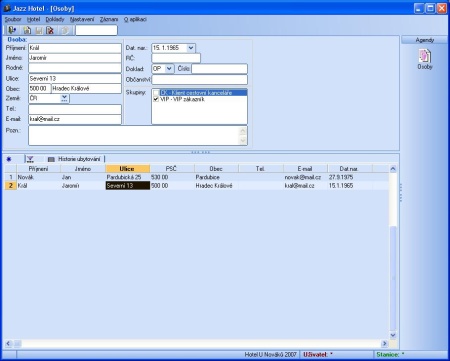The image size is (450, 361).
Task: Click the Občanství input field
Action: (x=199, y=80)
